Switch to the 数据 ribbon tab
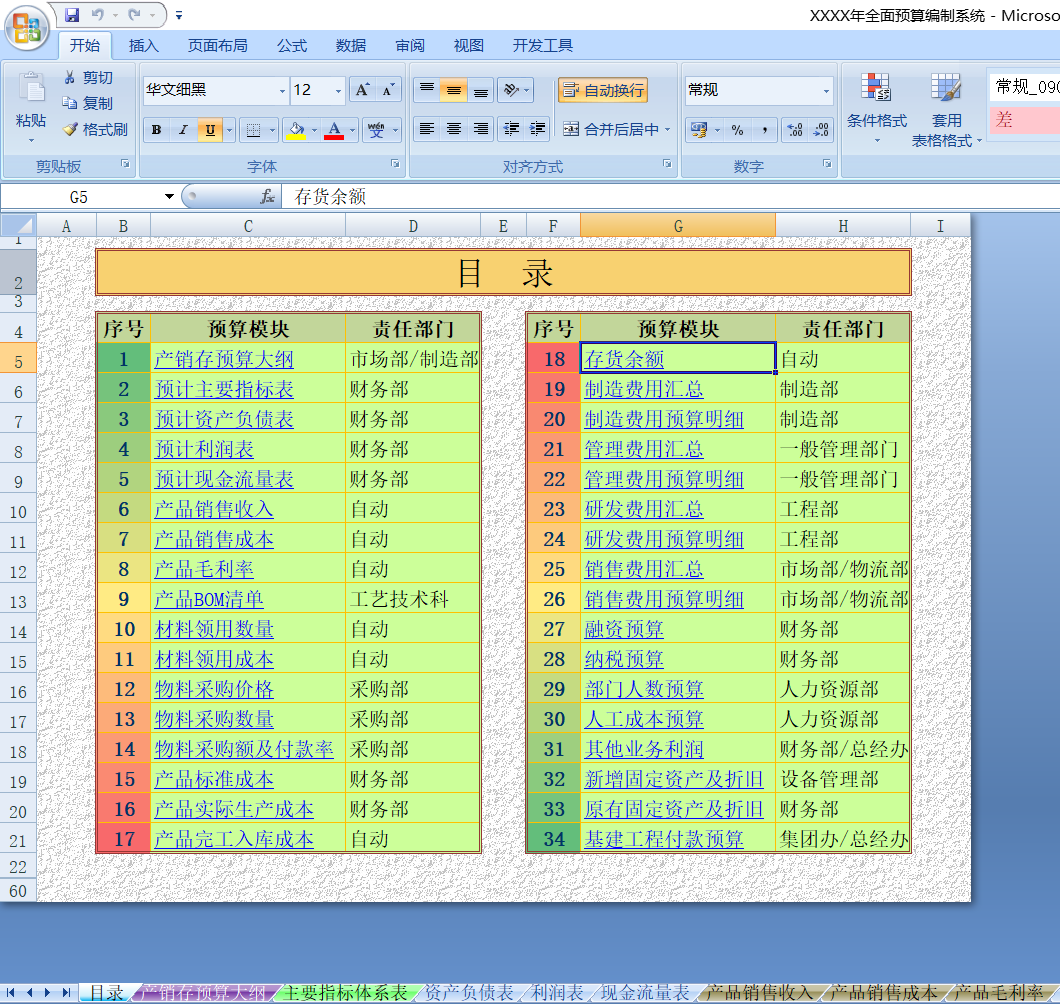This screenshot has height=1005, width=1060. [351, 45]
